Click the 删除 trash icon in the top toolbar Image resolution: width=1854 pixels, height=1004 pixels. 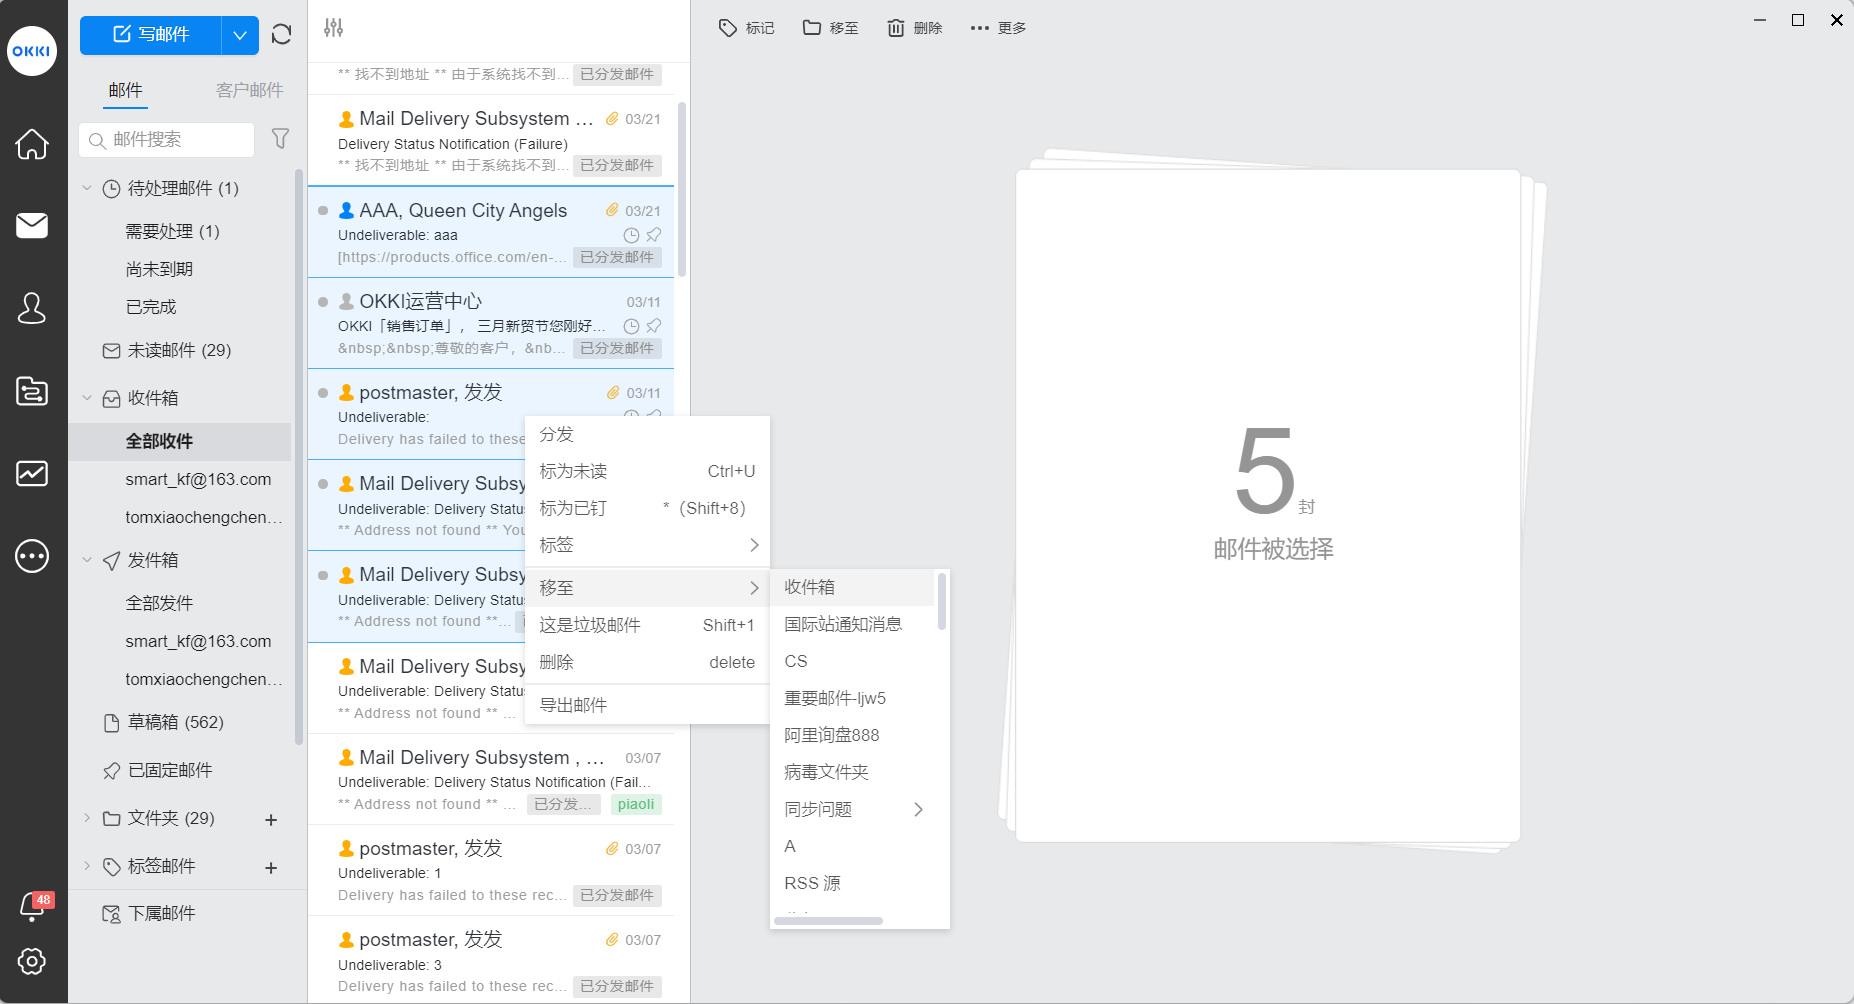pyautogui.click(x=896, y=28)
